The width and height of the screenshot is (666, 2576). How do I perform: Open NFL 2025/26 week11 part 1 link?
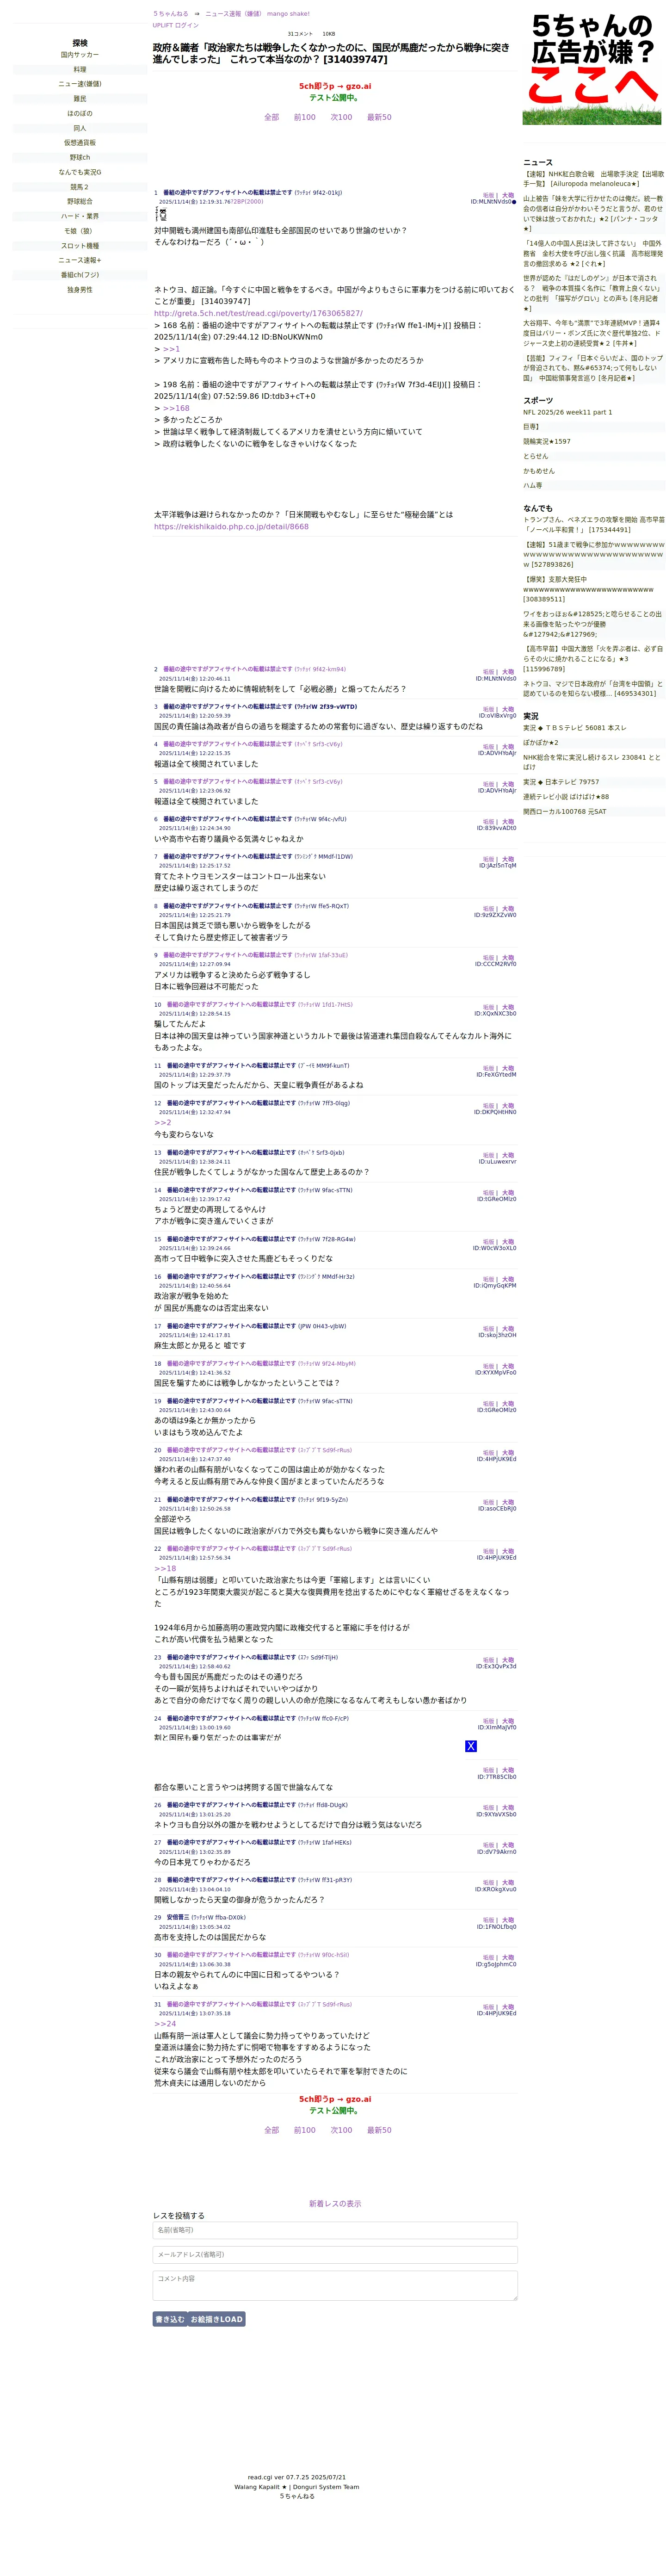click(x=568, y=412)
